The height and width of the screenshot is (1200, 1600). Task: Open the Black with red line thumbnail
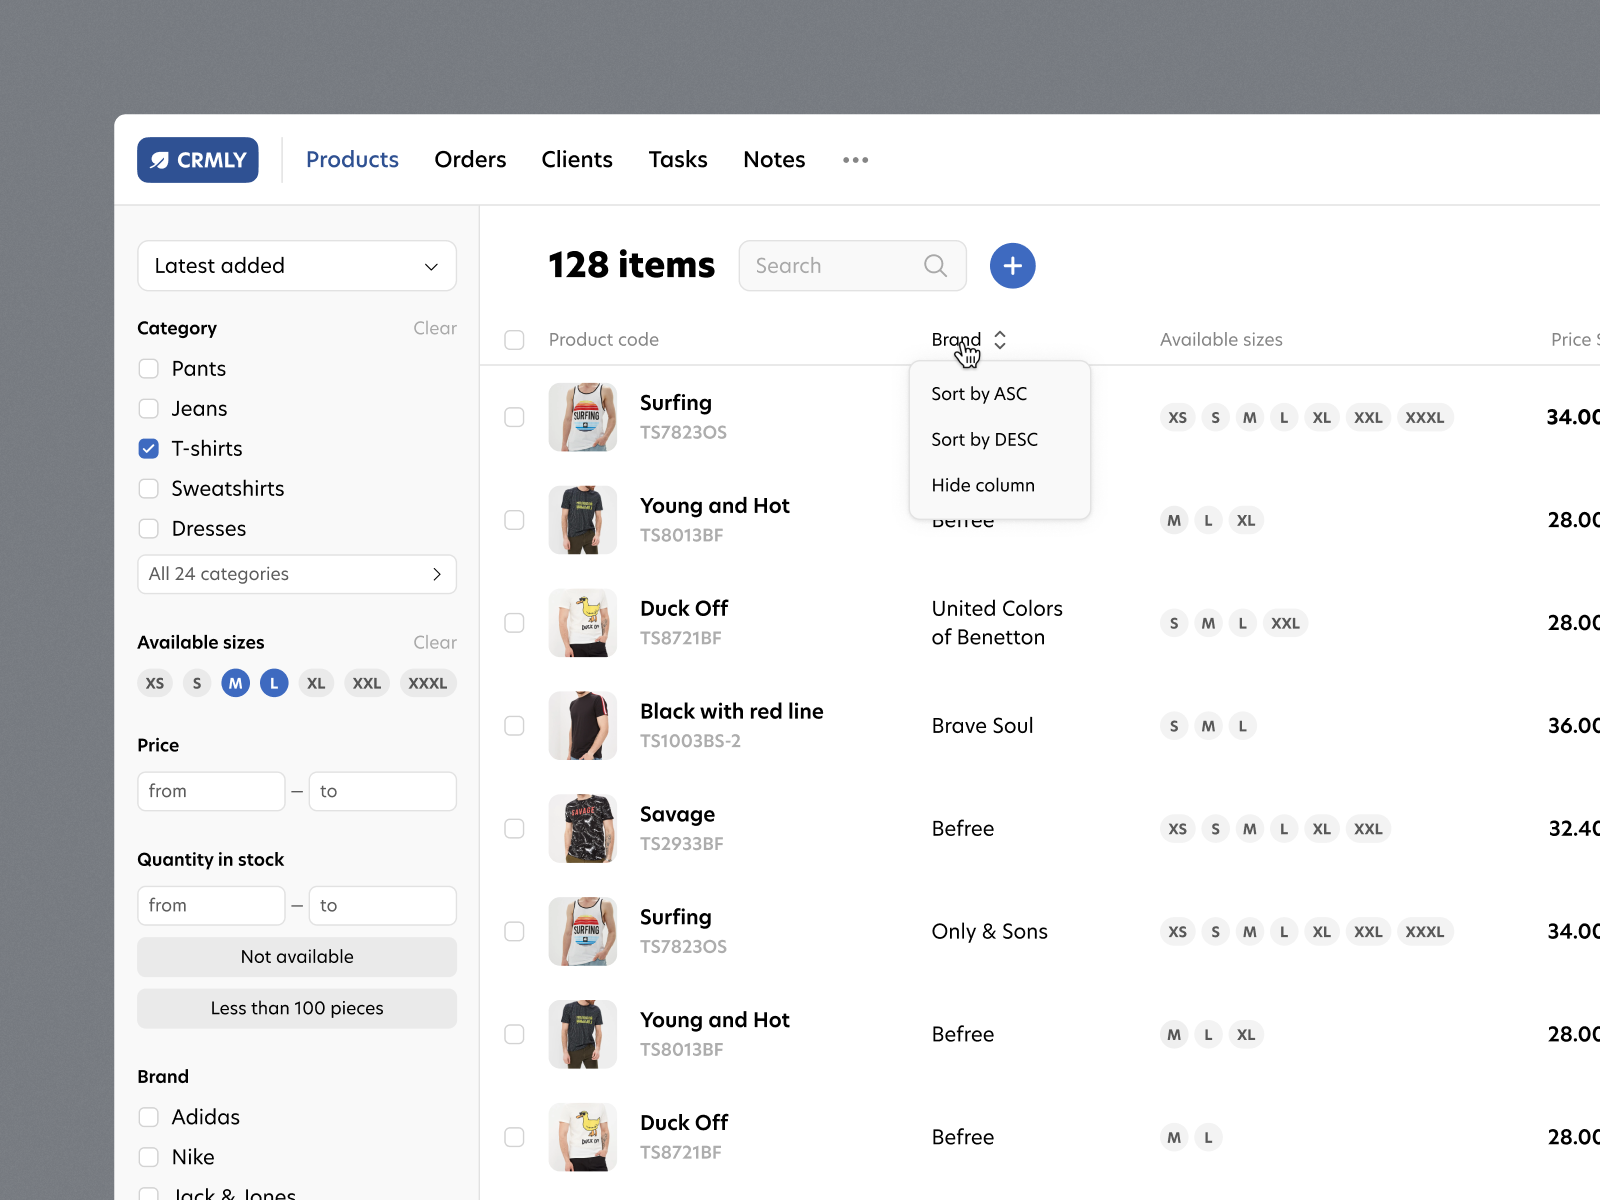tap(583, 726)
